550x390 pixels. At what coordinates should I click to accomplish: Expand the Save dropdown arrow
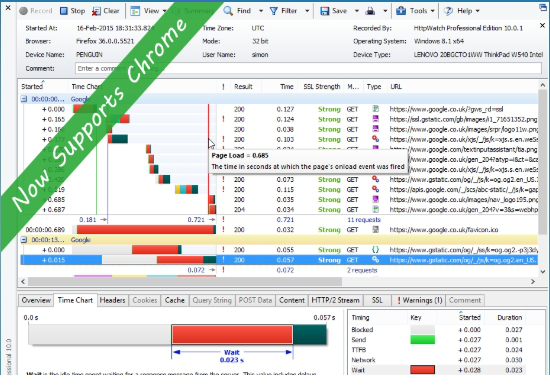pos(356,11)
